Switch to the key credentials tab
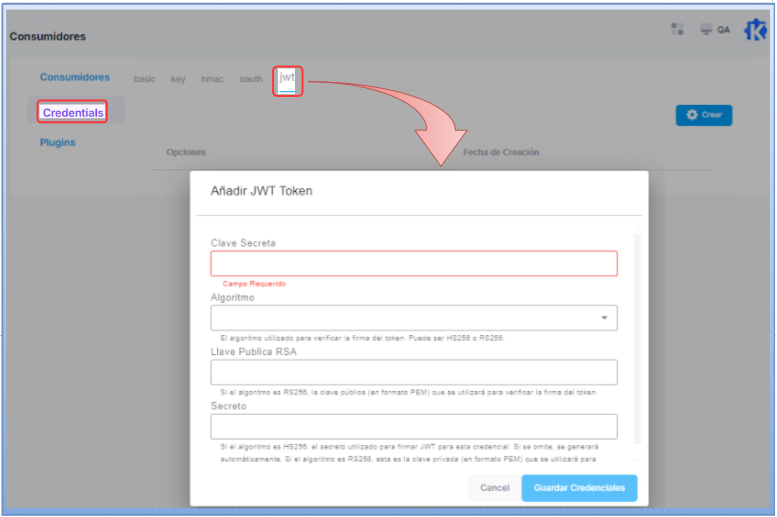Image resolution: width=777 pixels, height=517 pixels. click(x=178, y=79)
